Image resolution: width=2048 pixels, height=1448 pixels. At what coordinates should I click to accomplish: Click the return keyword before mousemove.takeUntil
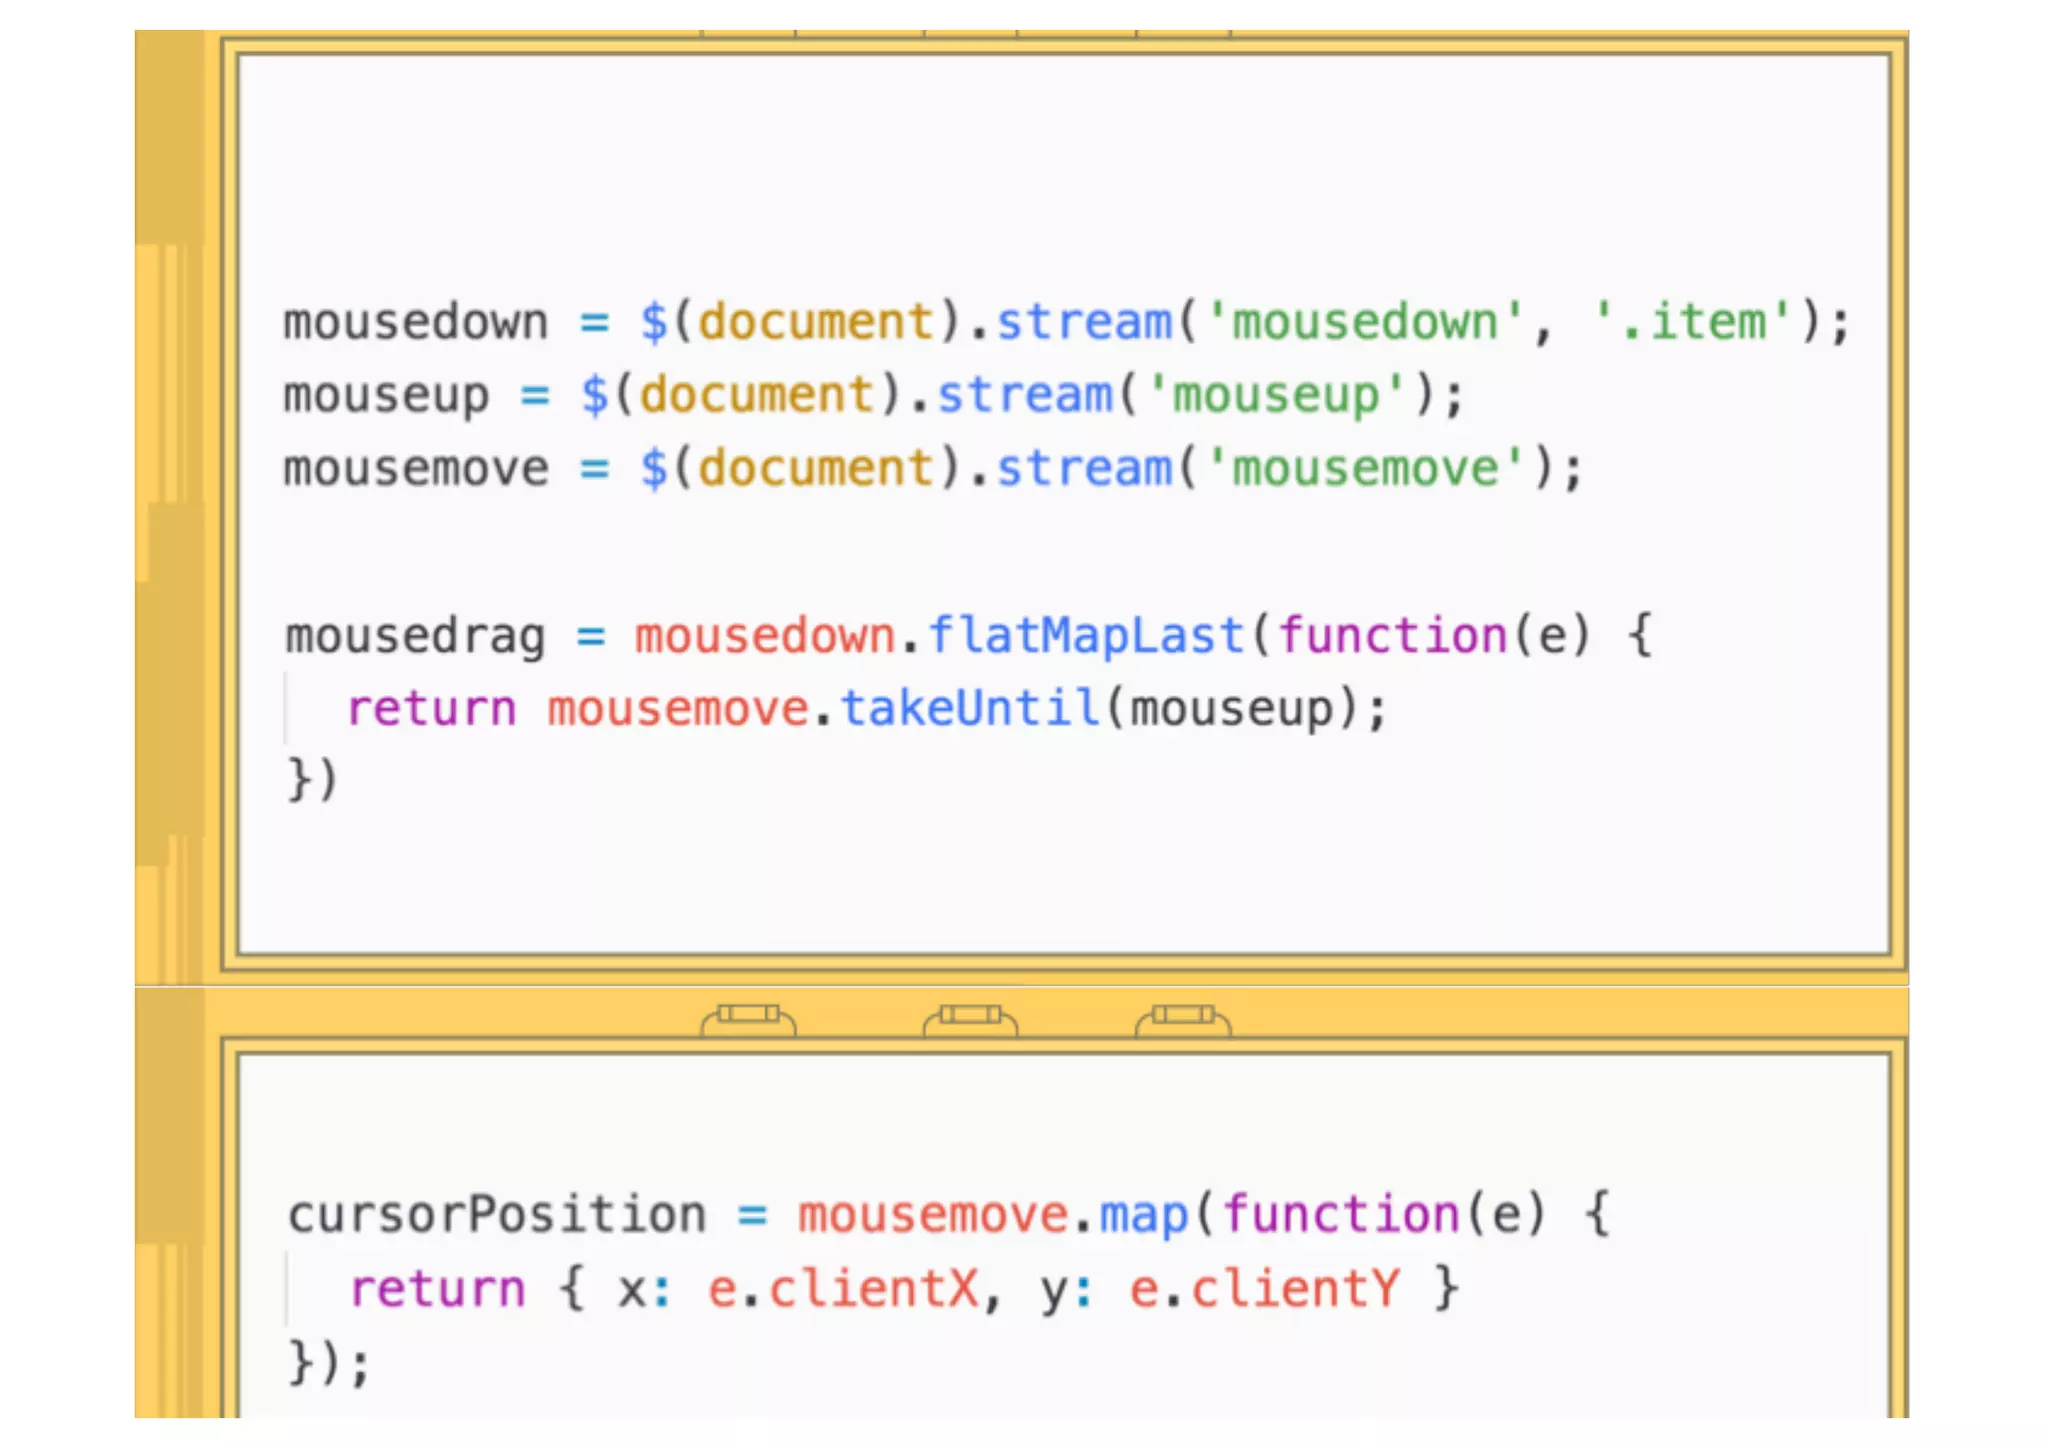click(x=431, y=709)
